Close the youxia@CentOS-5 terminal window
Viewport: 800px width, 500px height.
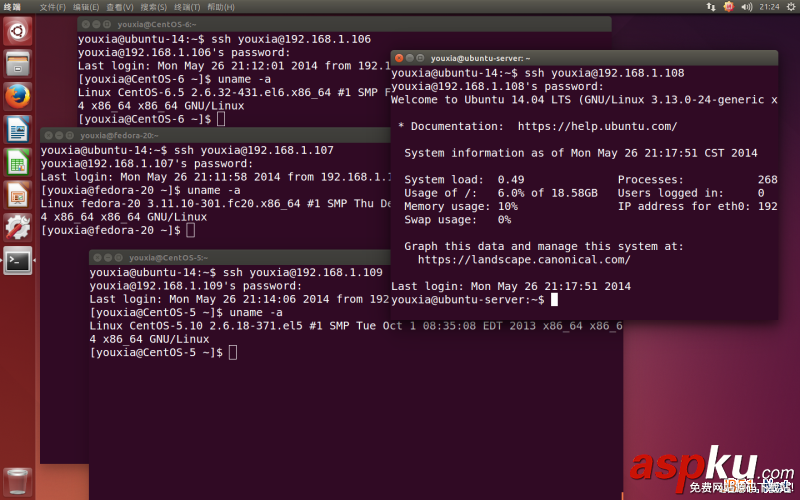pyautogui.click(x=97, y=258)
